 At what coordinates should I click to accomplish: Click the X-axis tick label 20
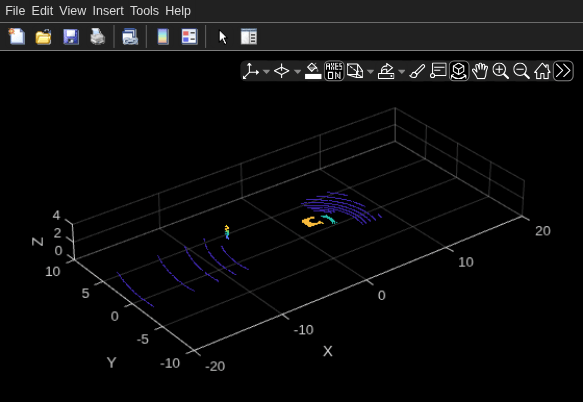tap(543, 231)
